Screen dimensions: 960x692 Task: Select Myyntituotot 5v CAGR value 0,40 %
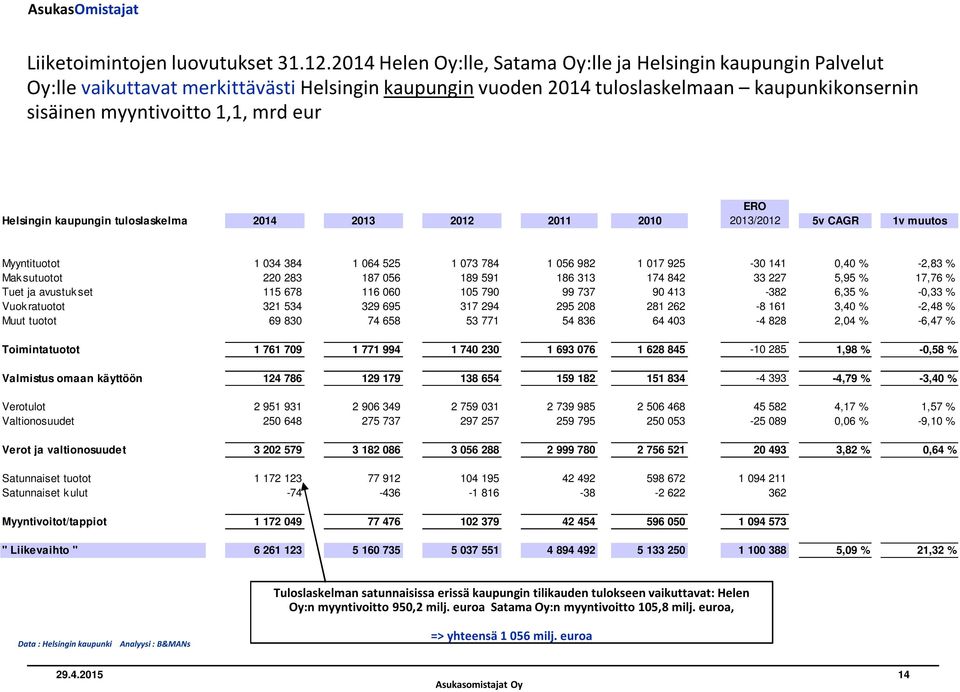(851, 263)
